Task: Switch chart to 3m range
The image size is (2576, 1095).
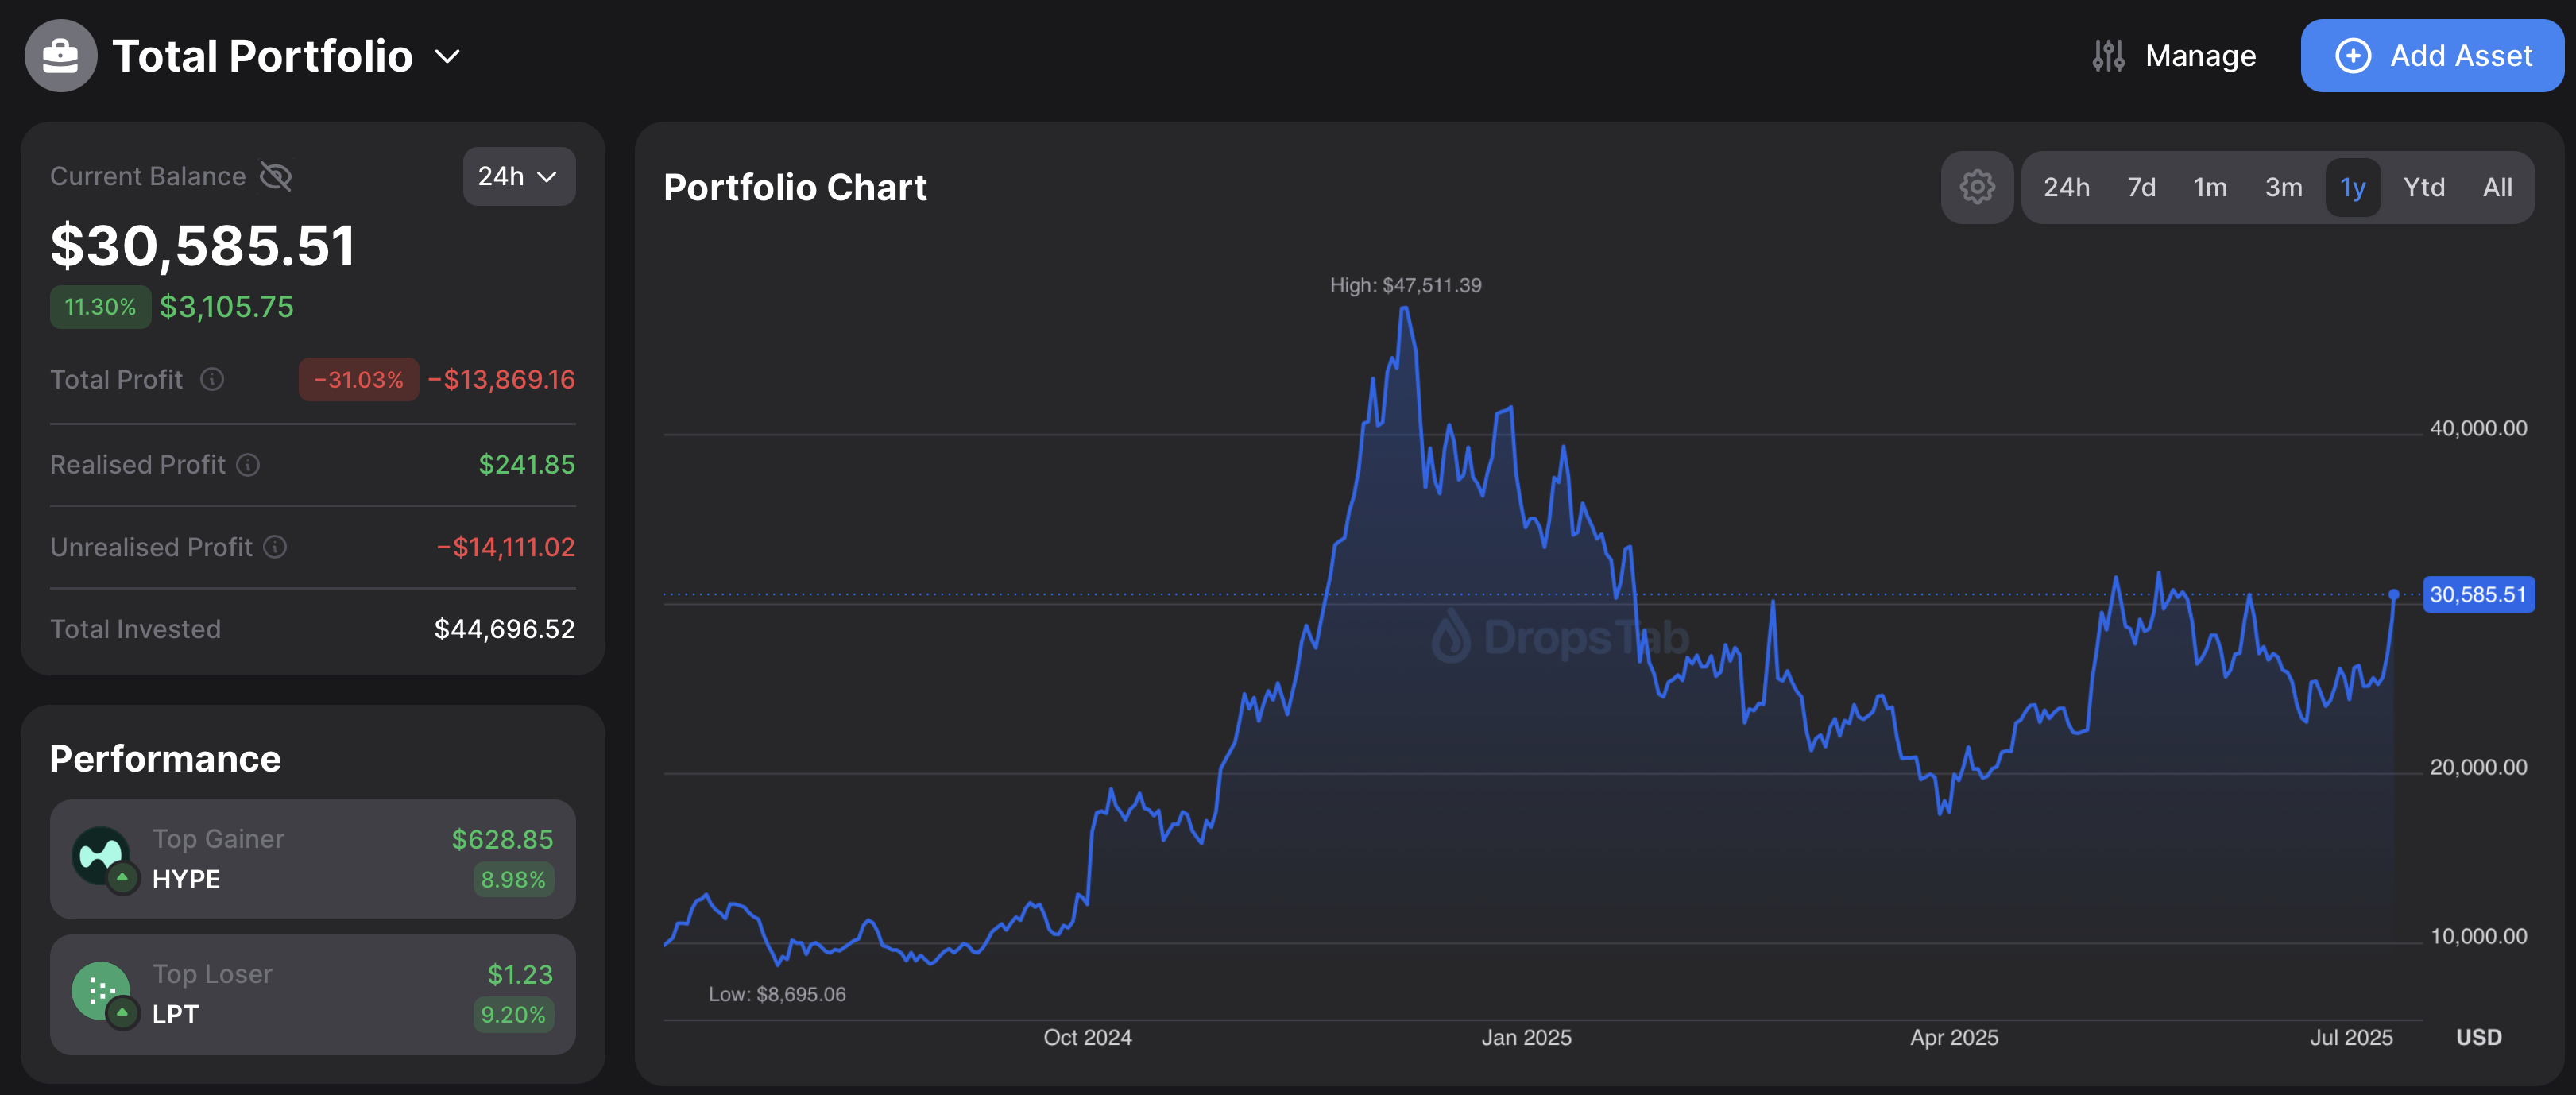Action: coord(2283,188)
